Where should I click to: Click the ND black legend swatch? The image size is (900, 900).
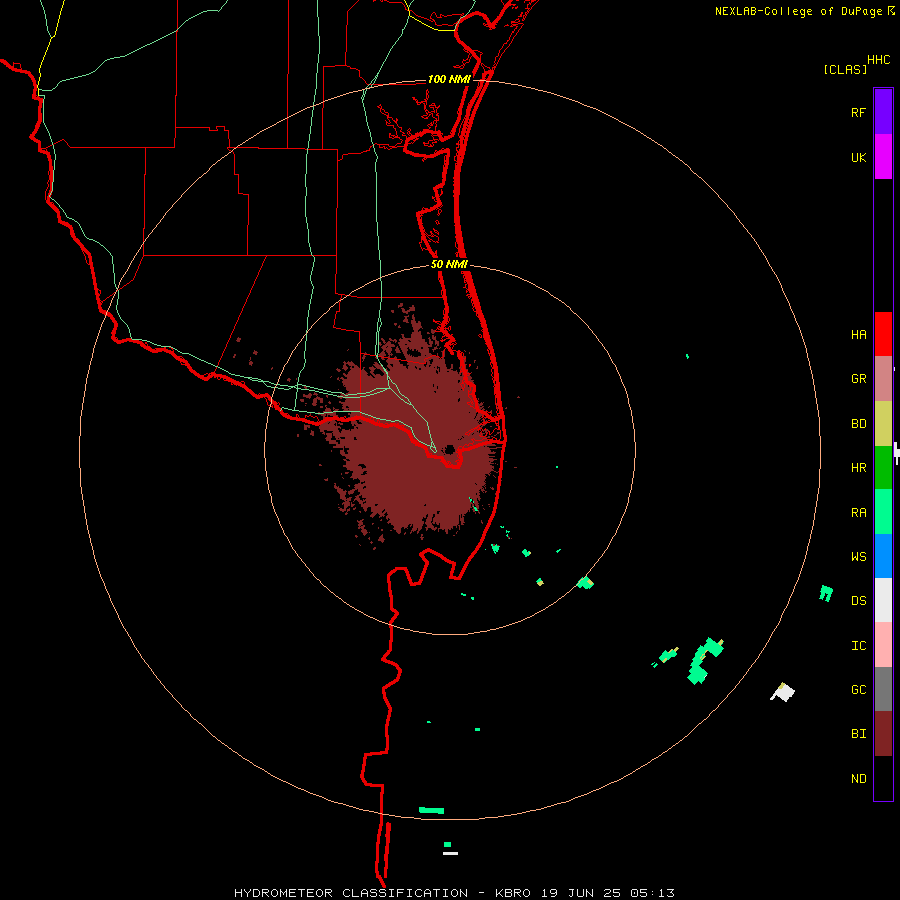[883, 778]
